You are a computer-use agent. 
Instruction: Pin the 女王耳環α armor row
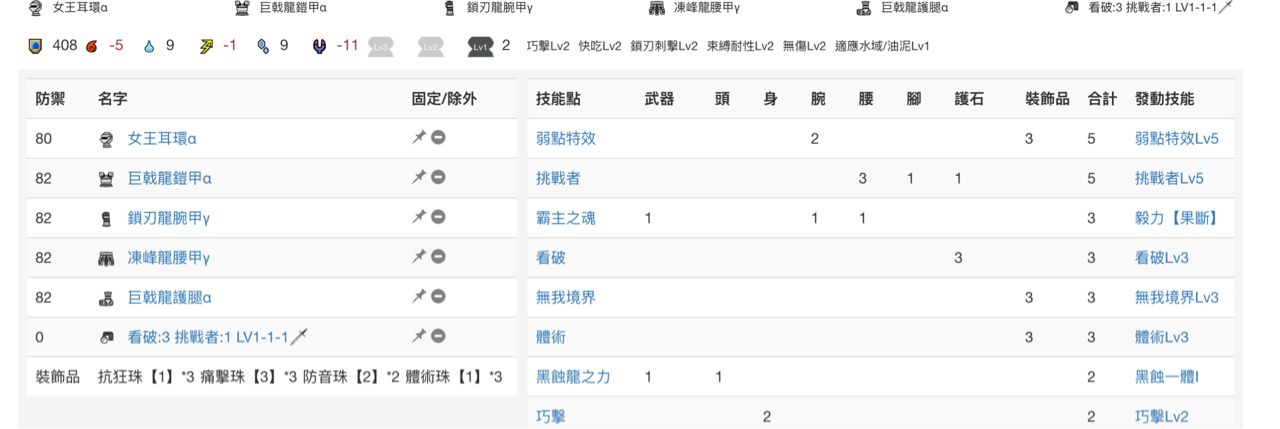click(x=420, y=139)
